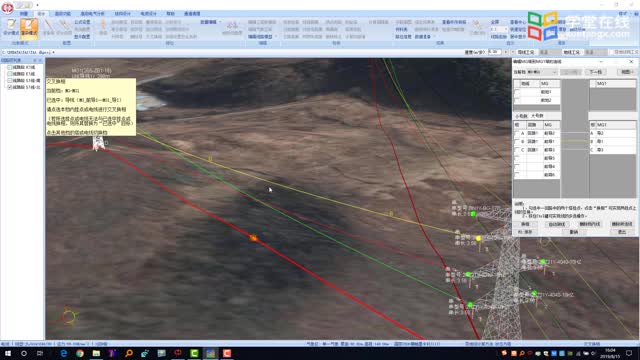Tick the phase B row checkbox
Screen dimensions: 640x360
click(x=517, y=142)
